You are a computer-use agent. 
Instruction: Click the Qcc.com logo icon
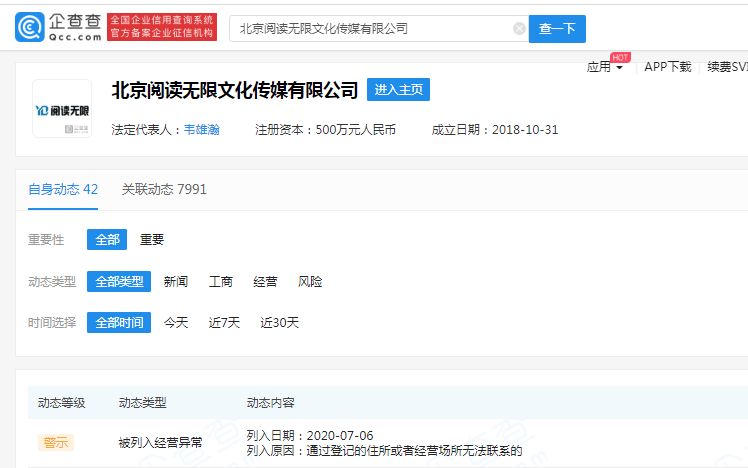point(30,27)
